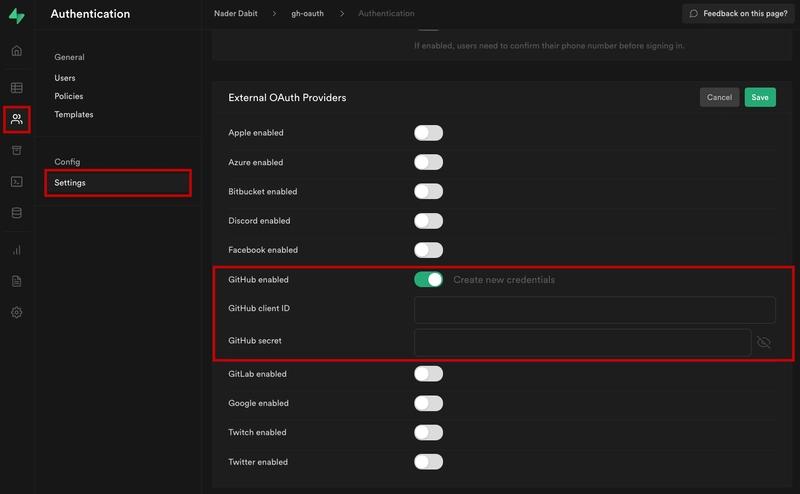Image resolution: width=800 pixels, height=494 pixels.
Task: Open the project settings gear icon
Action: [17, 312]
